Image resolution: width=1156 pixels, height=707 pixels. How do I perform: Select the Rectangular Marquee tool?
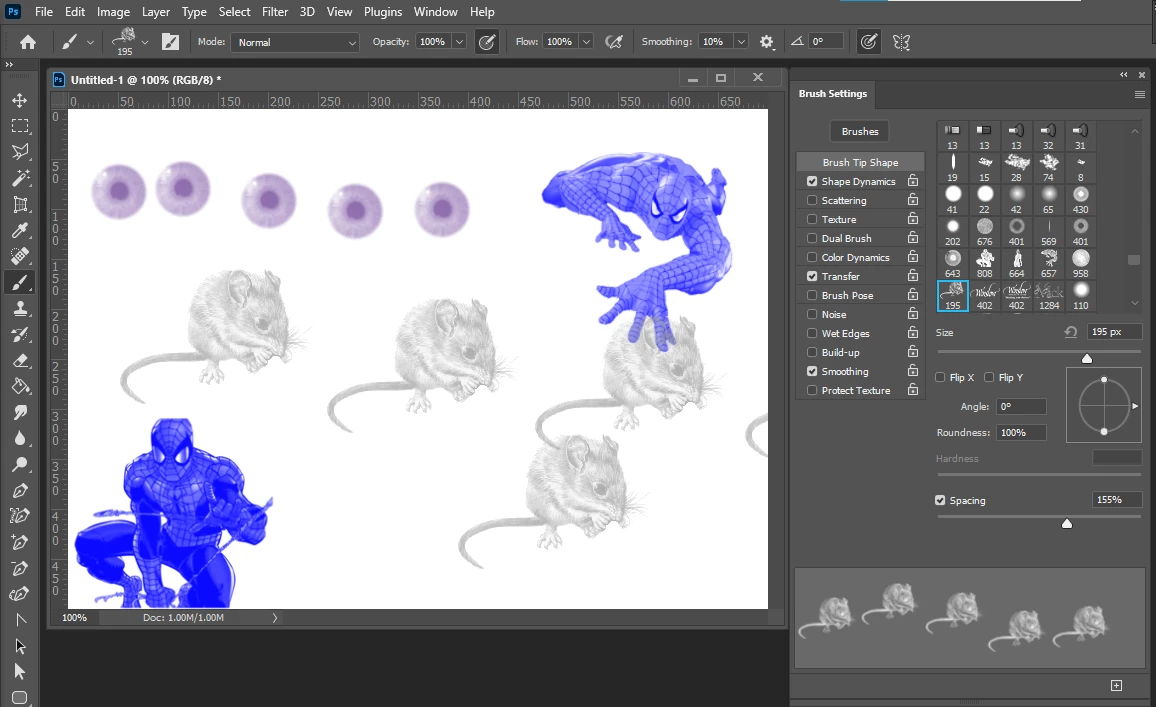click(x=20, y=126)
